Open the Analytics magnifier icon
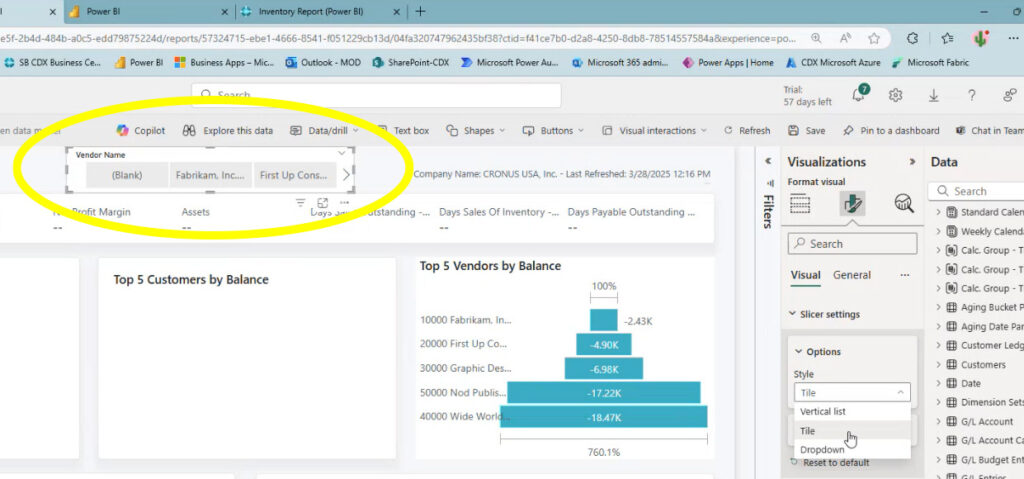 click(x=904, y=204)
